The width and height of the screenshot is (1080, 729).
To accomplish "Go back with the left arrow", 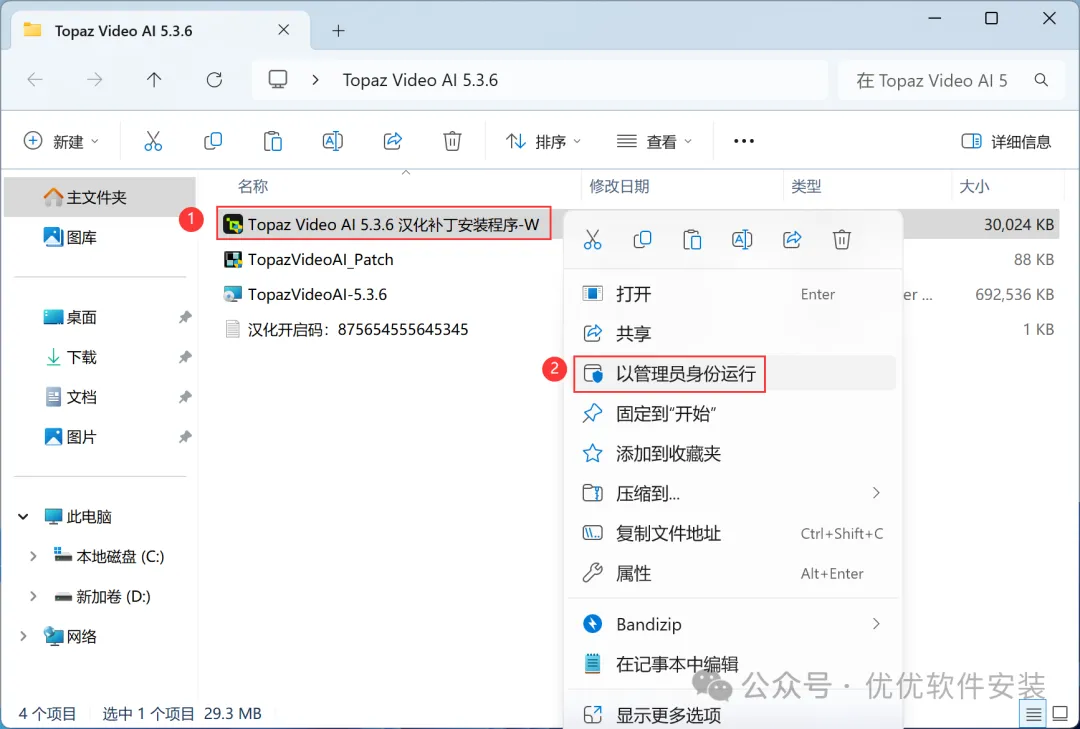I will [x=35, y=80].
